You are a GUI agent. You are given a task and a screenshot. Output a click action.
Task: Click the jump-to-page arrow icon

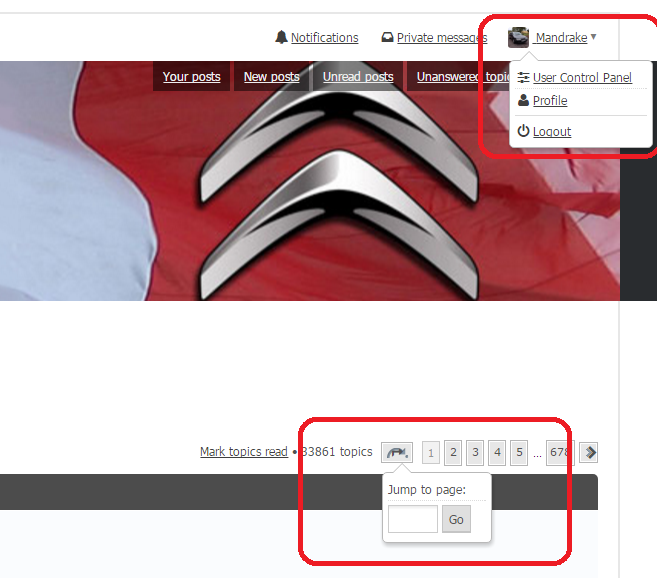(397, 452)
